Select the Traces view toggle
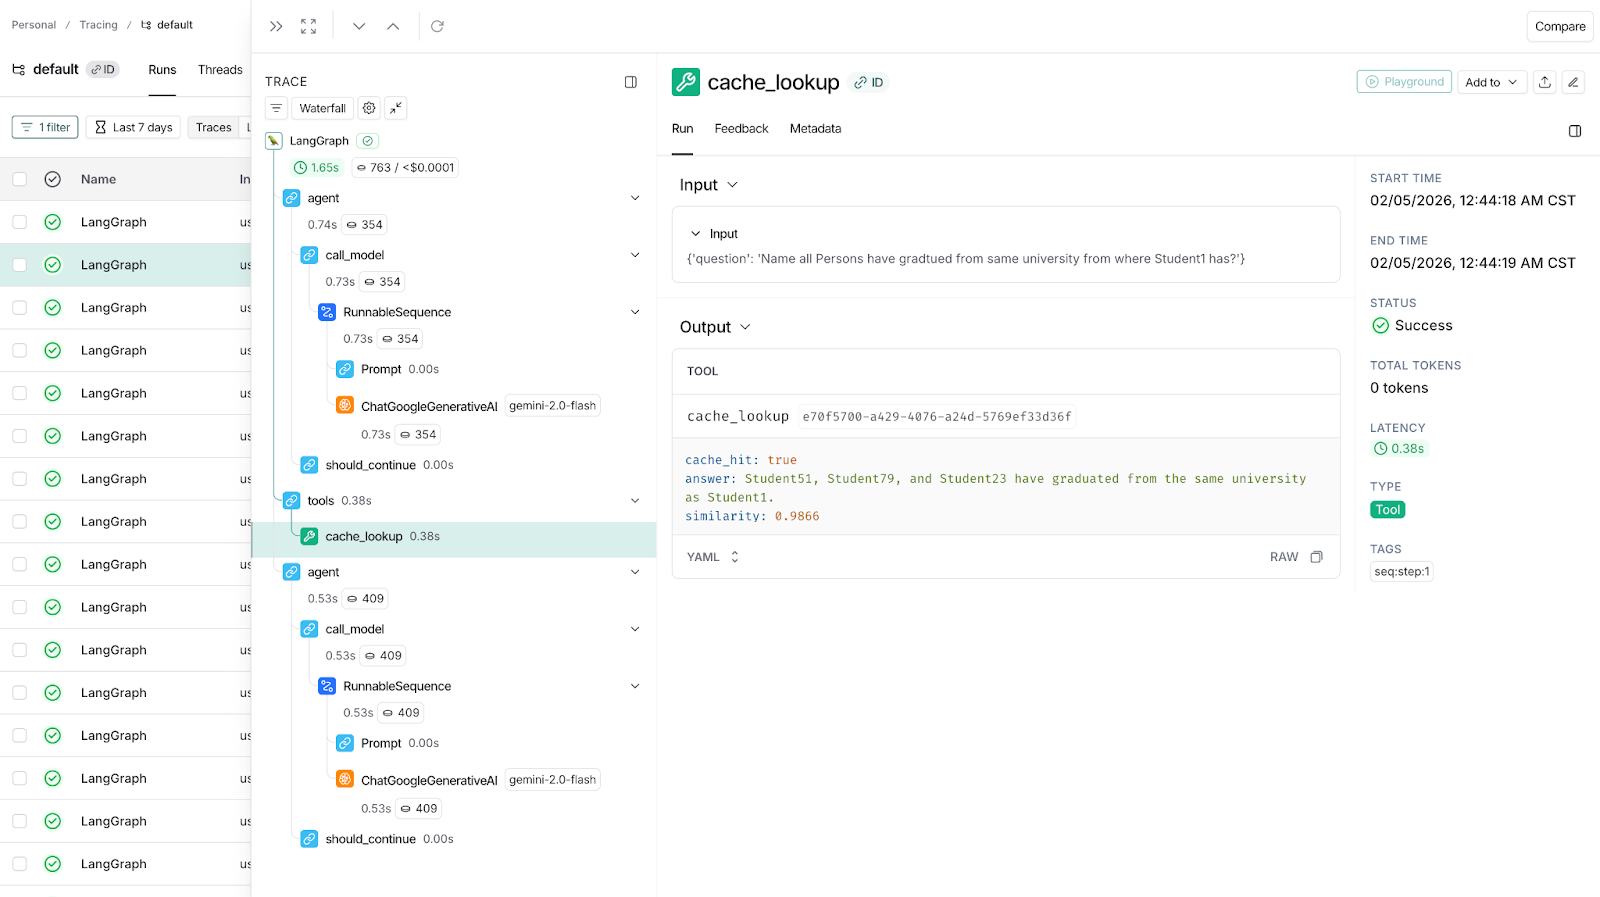This screenshot has height=897, width=1600. pos(214,127)
